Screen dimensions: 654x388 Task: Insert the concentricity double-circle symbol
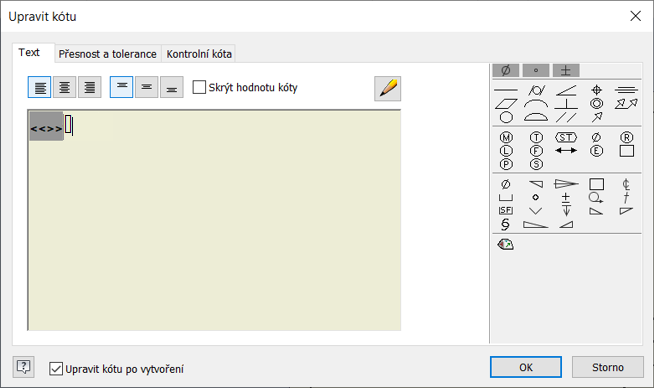(x=596, y=103)
